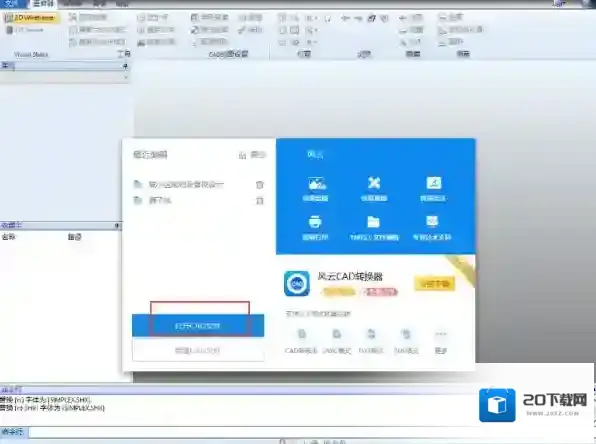This screenshot has width=596, height=444.
Task: Click the white button below blue button
Action: pos(198,350)
